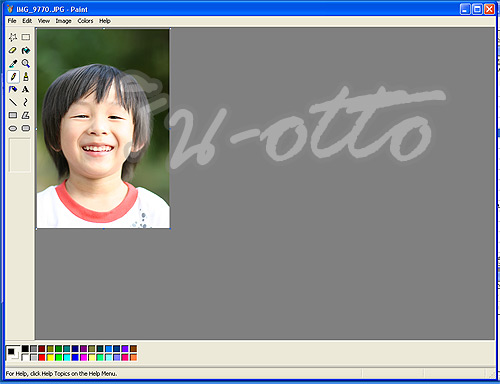
Task: Choose the olive color swatch
Action: click(50, 349)
